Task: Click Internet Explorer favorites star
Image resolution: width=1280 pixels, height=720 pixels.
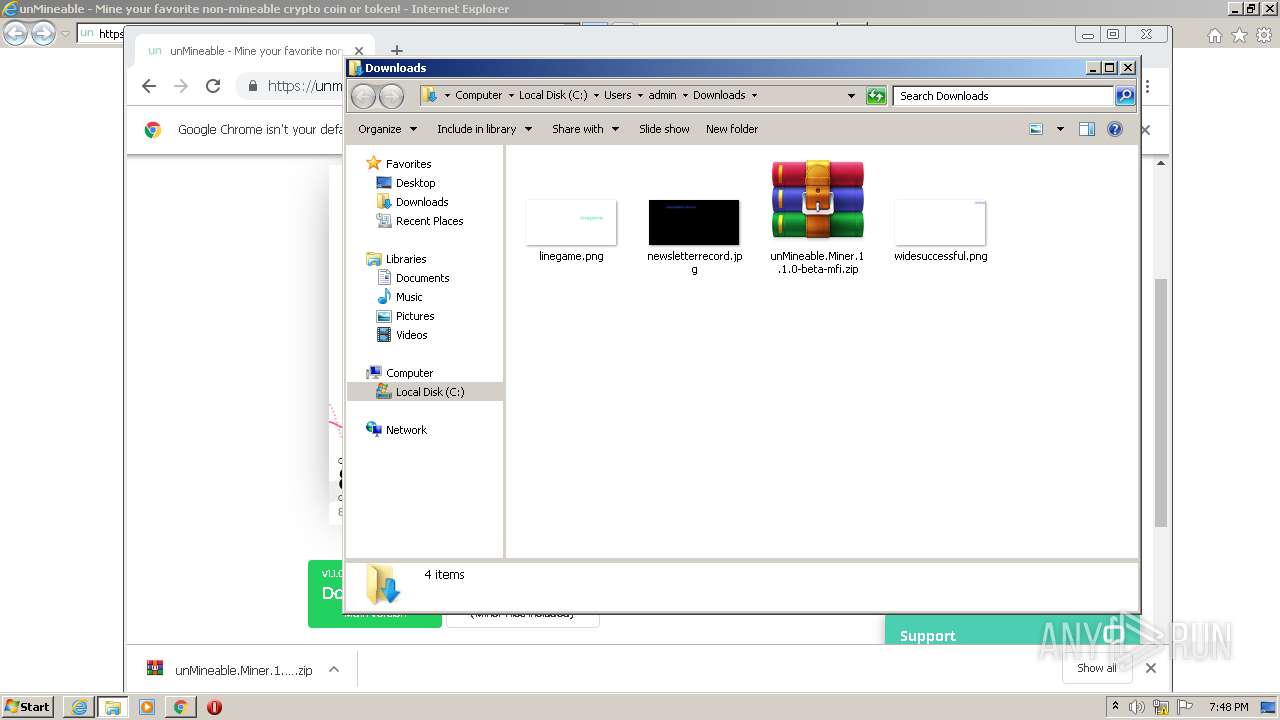Action: pyautogui.click(x=1239, y=35)
